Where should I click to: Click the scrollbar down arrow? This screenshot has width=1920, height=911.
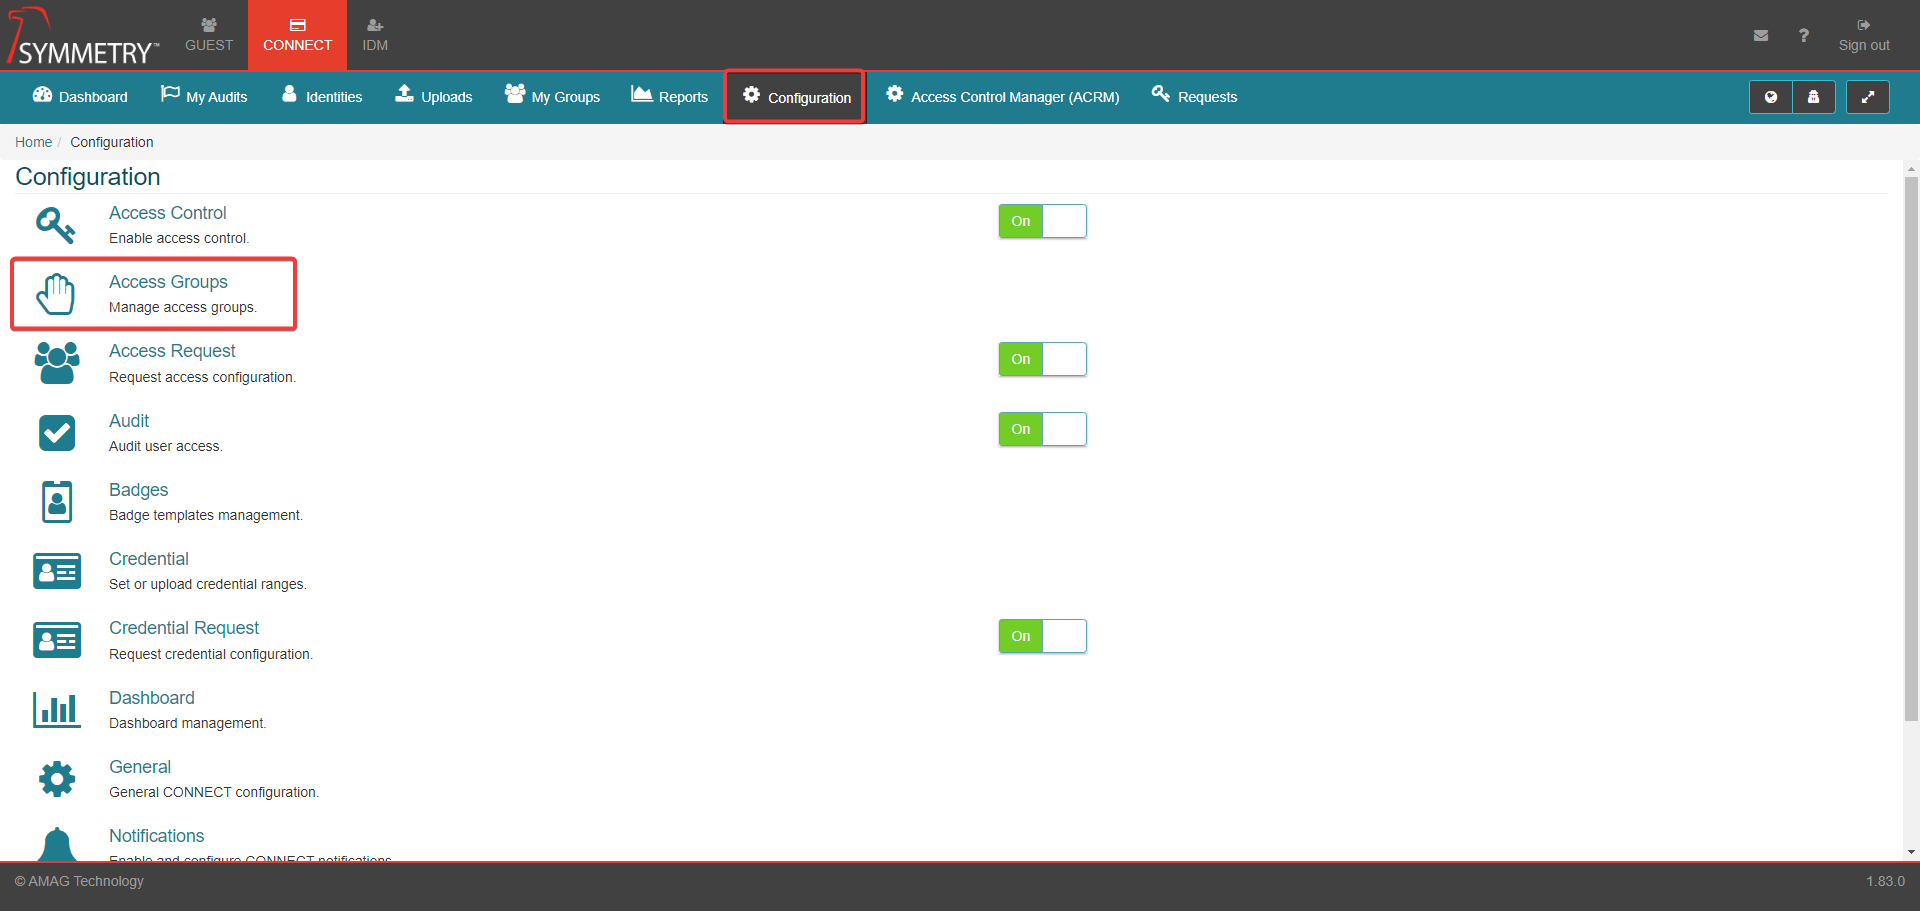click(x=1911, y=852)
